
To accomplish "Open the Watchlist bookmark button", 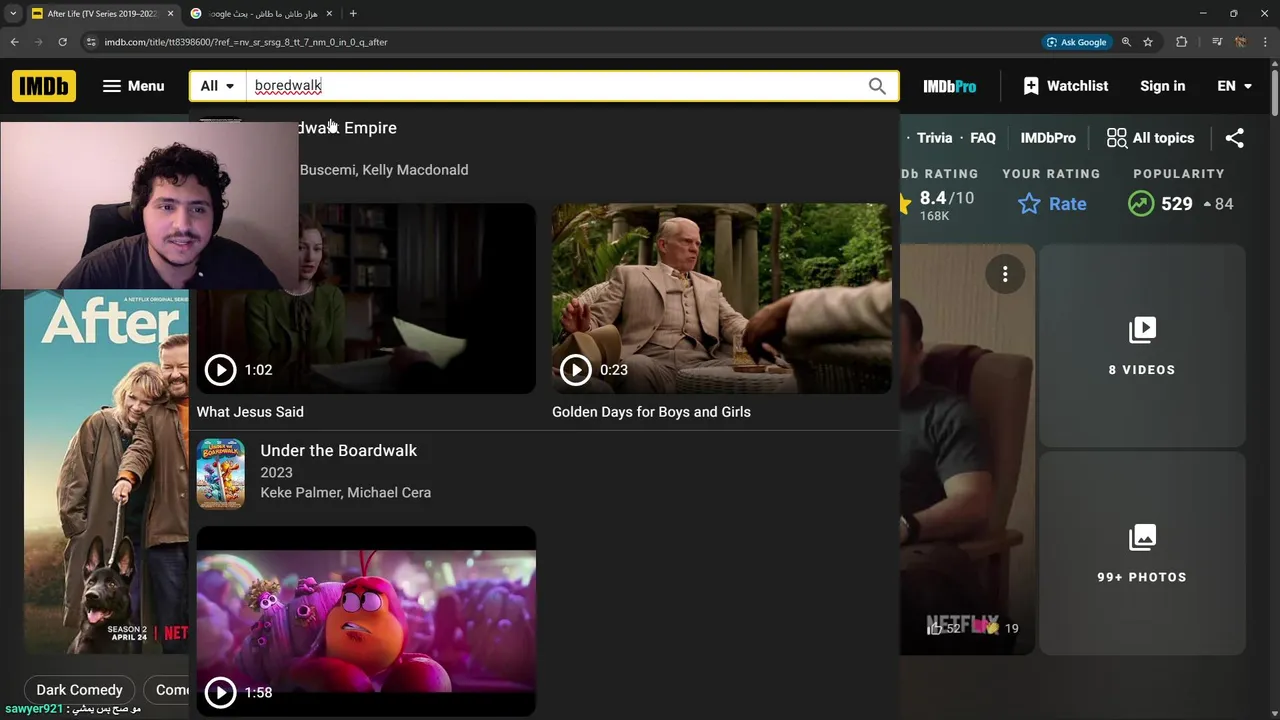I will coord(1066,86).
